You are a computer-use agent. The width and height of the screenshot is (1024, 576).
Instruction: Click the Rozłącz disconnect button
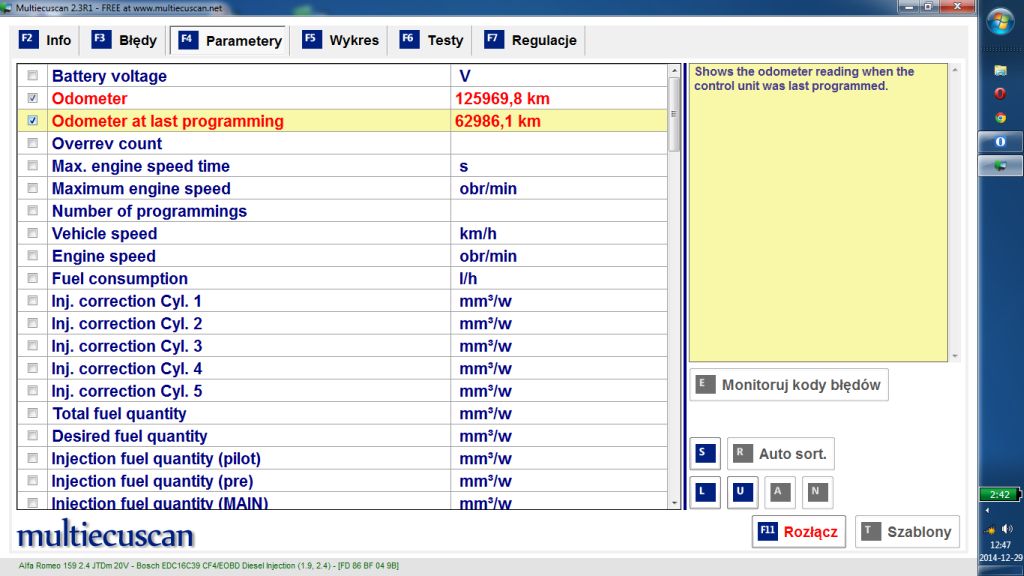[x=798, y=532]
